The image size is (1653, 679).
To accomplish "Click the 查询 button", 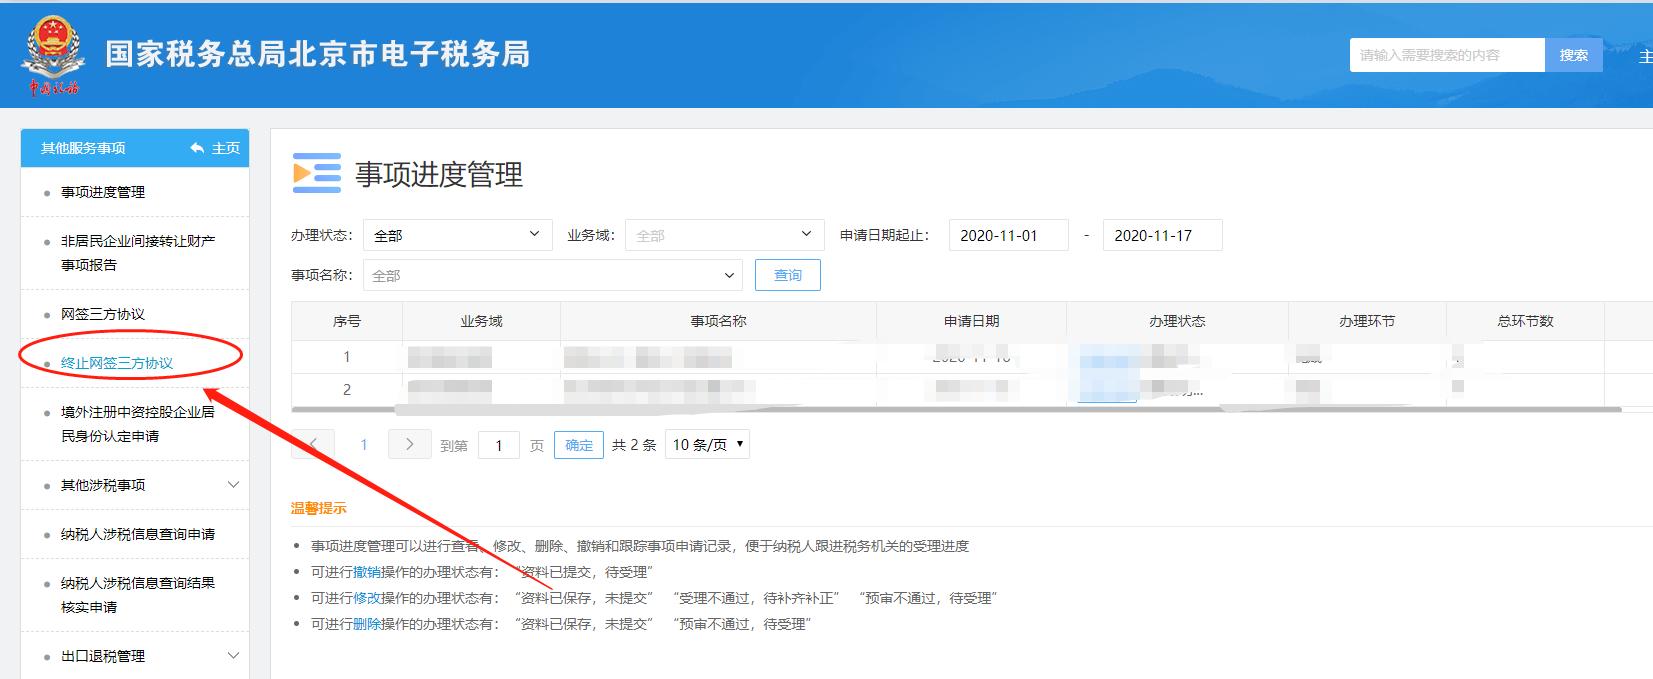I will pos(788,275).
